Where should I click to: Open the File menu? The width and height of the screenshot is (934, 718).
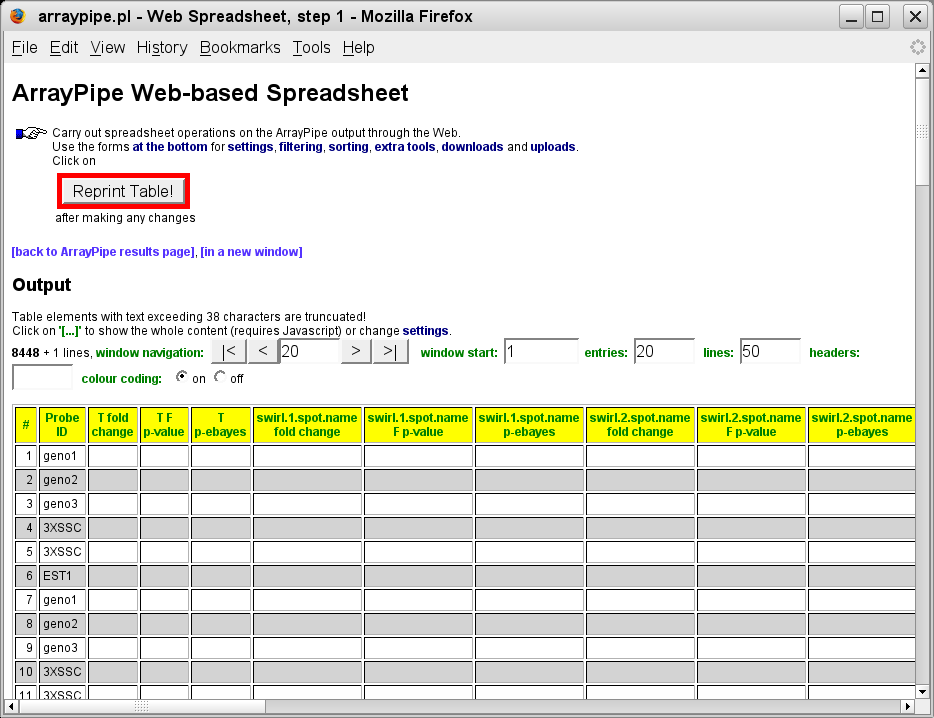[24, 48]
